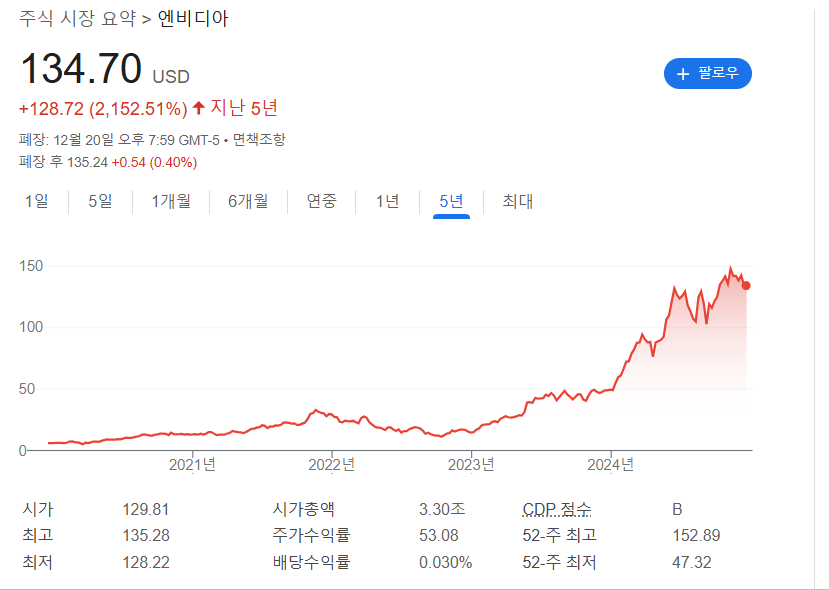Click the USD currency label
This screenshot has width=829, height=590.
171,77
